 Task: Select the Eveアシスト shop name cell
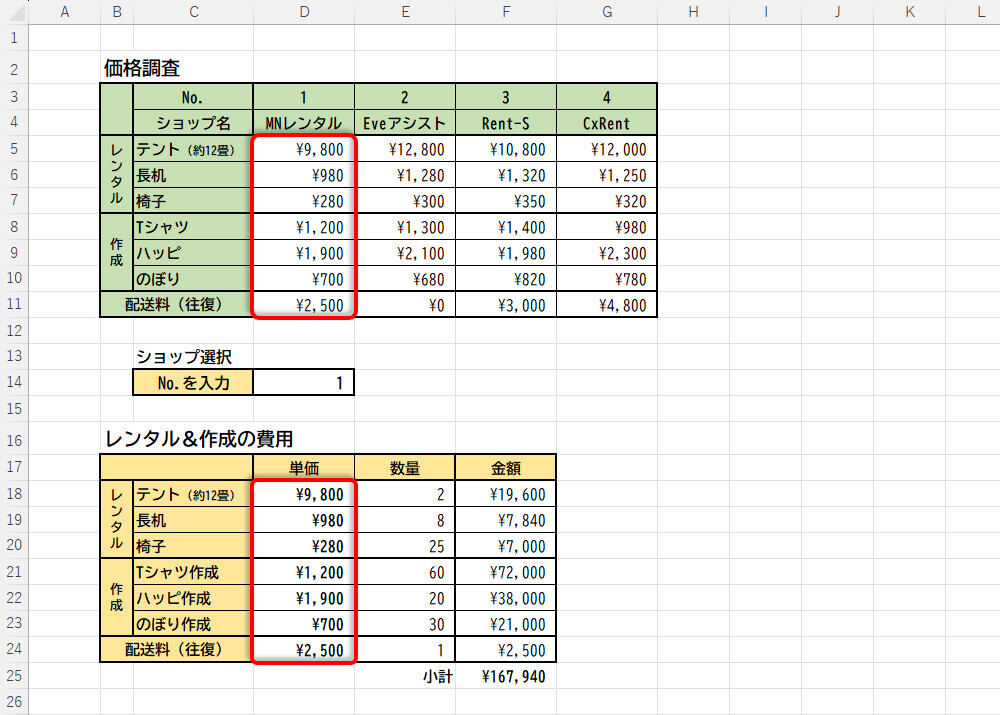[404, 123]
